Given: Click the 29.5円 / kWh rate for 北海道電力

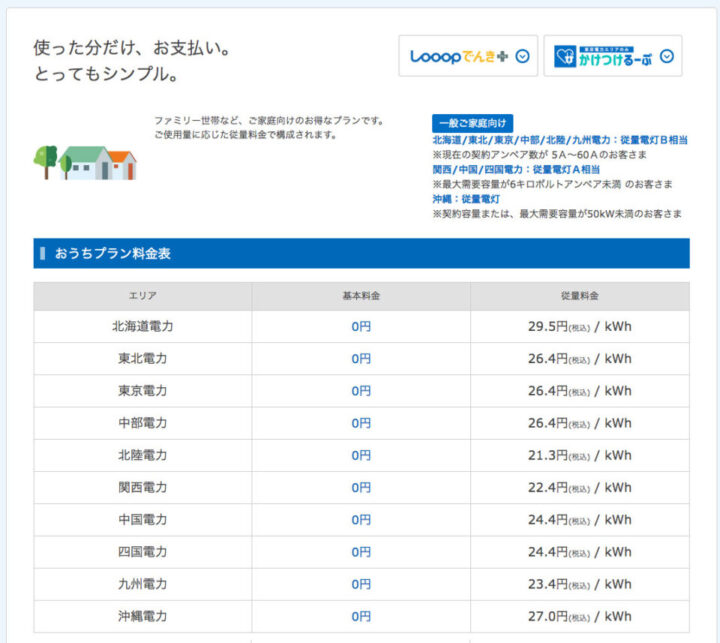Looking at the screenshot, I should click(x=580, y=327).
